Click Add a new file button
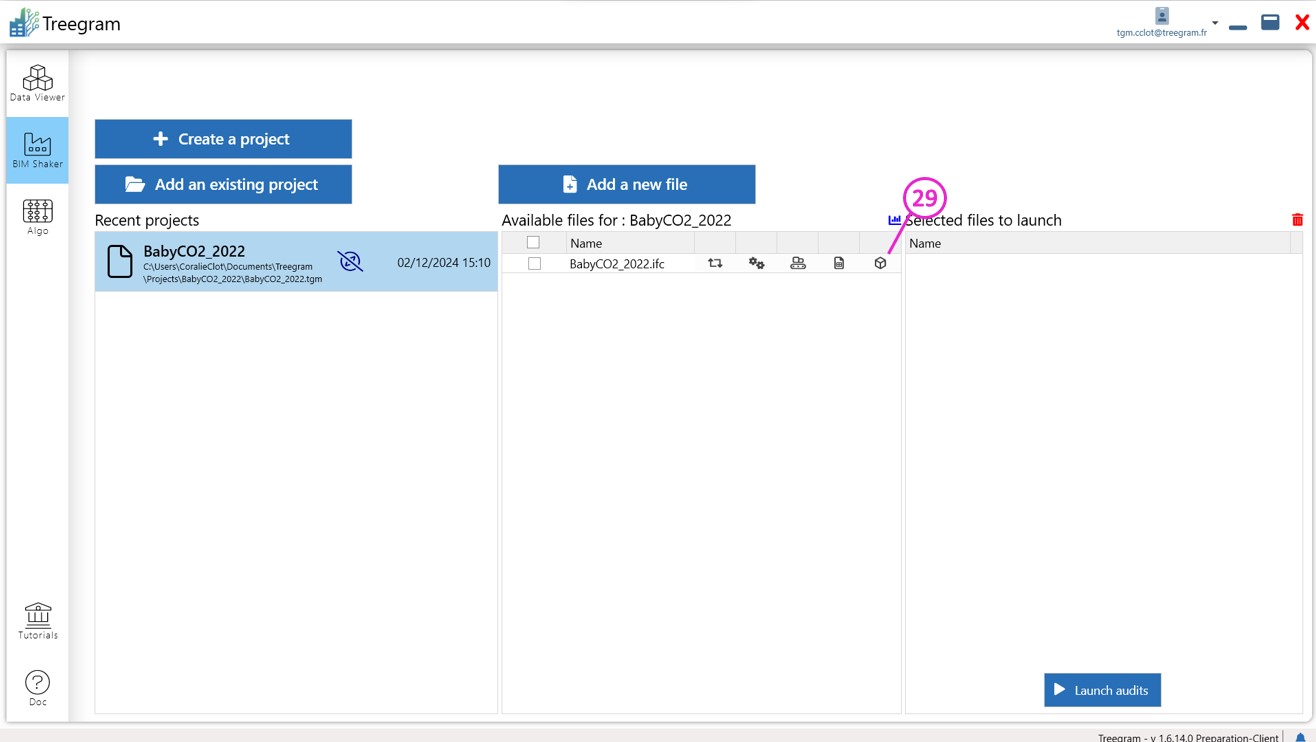 627,184
